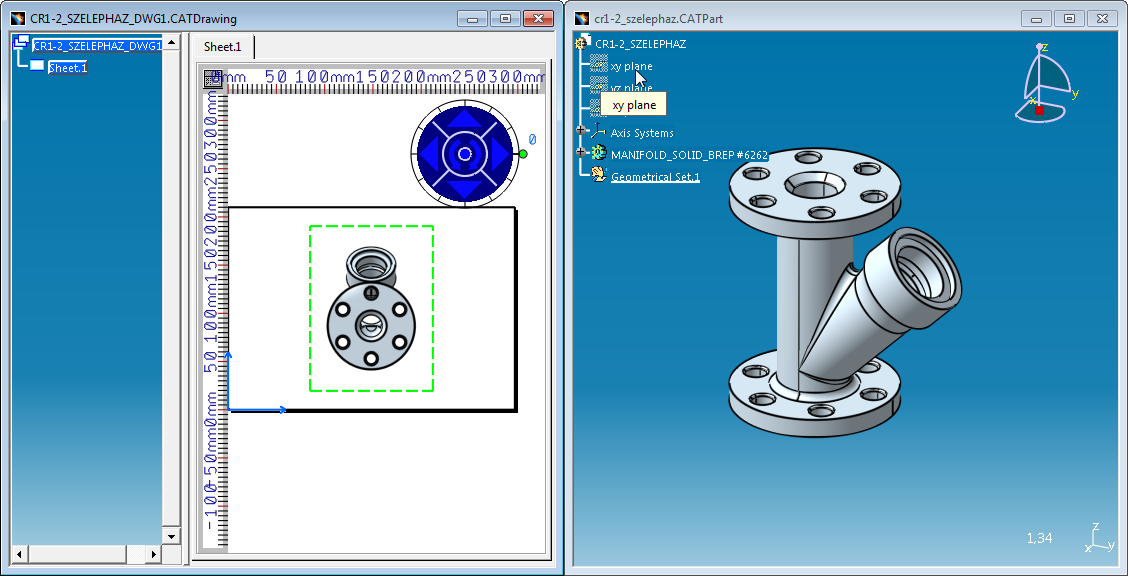The height and width of the screenshot is (576, 1128).
Task: Switch to the Sheet.1 tab
Action: click(x=223, y=47)
